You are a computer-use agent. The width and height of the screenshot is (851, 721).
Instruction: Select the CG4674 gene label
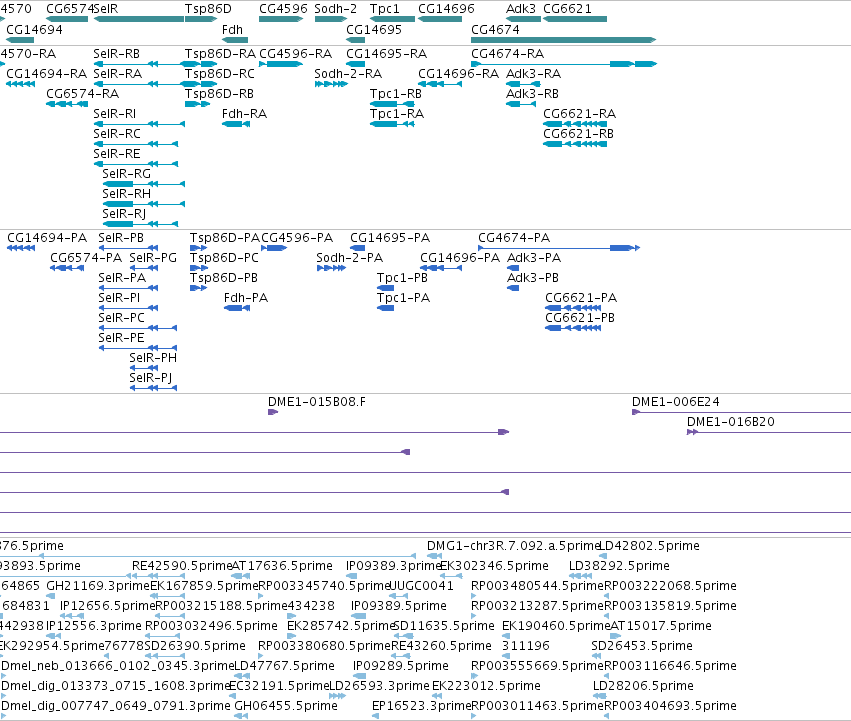495,29
